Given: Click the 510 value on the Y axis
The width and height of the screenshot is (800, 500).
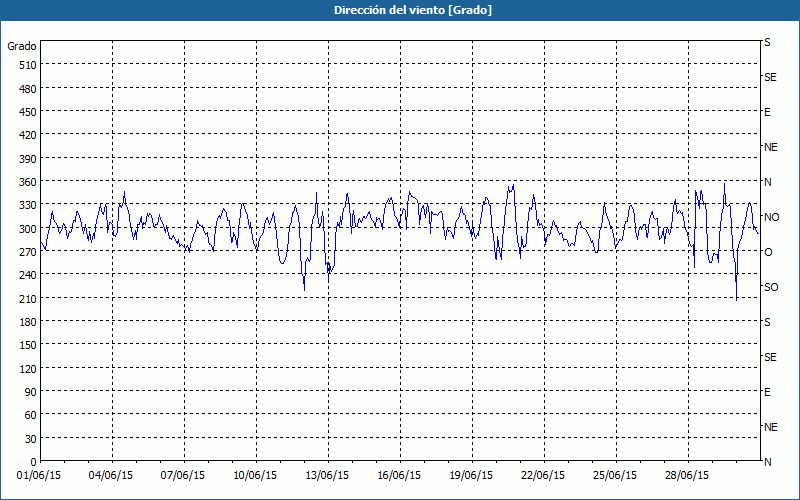Looking at the screenshot, I should 27,65.
